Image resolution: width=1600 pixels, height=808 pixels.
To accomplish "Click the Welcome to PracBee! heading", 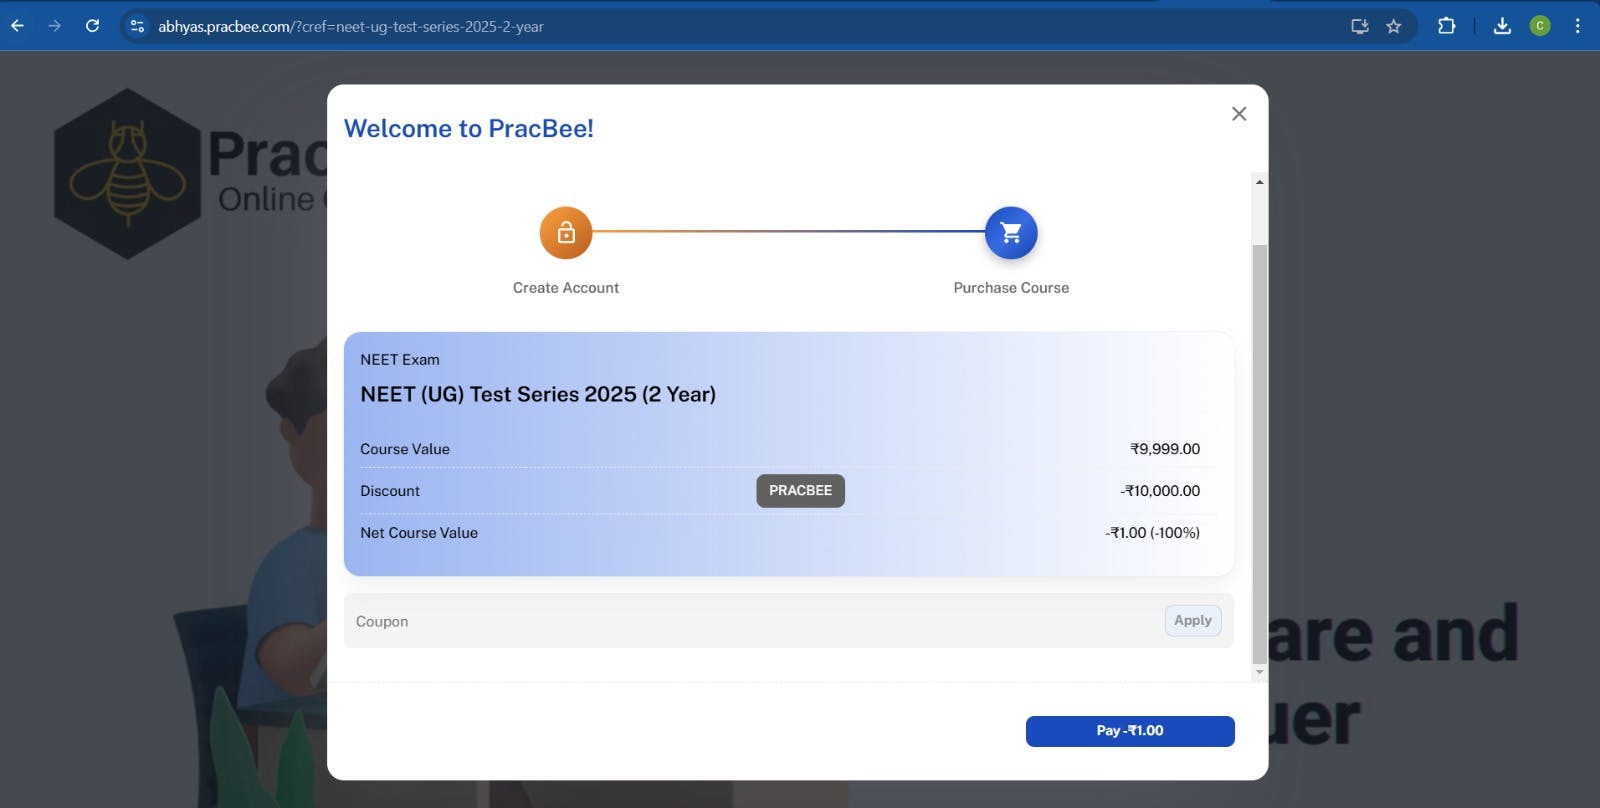I will pos(469,129).
